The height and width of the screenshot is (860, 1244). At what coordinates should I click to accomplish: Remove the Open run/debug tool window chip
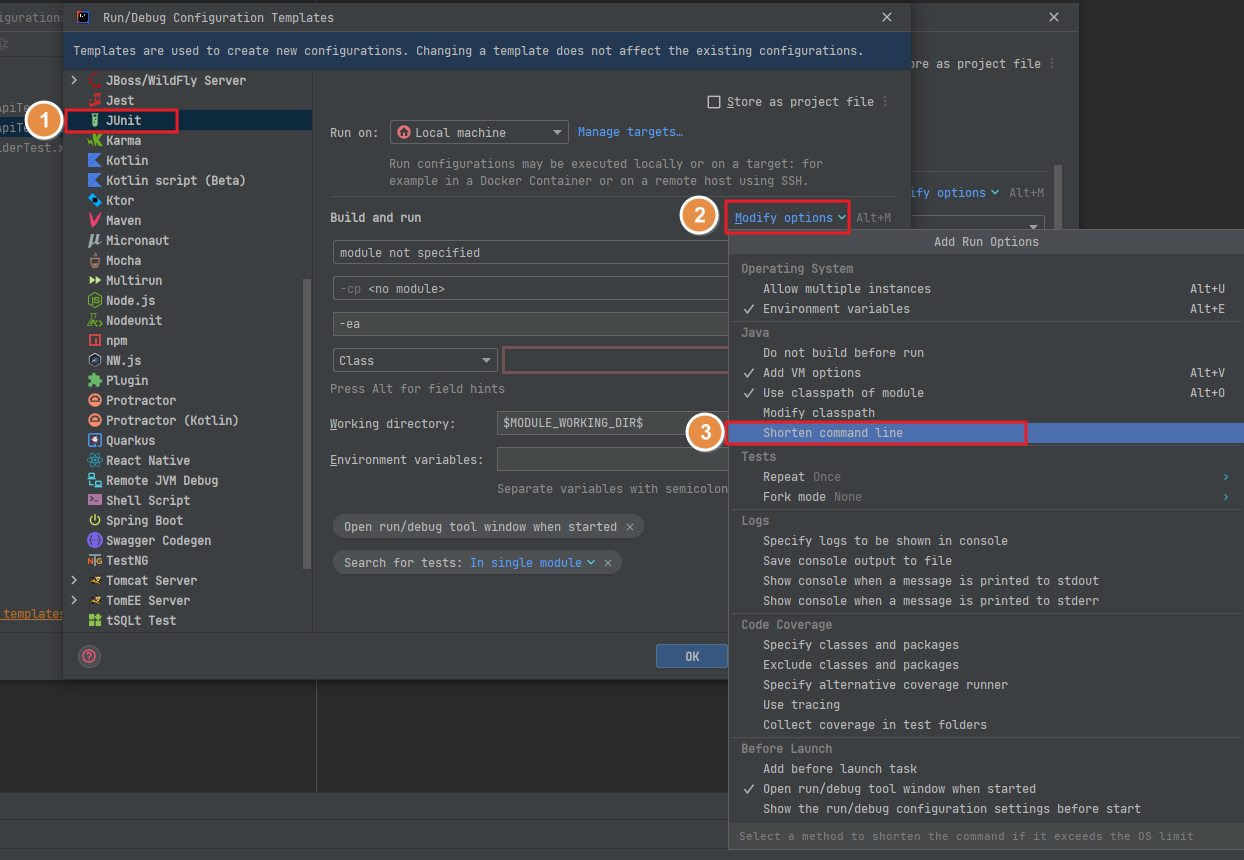click(630, 527)
